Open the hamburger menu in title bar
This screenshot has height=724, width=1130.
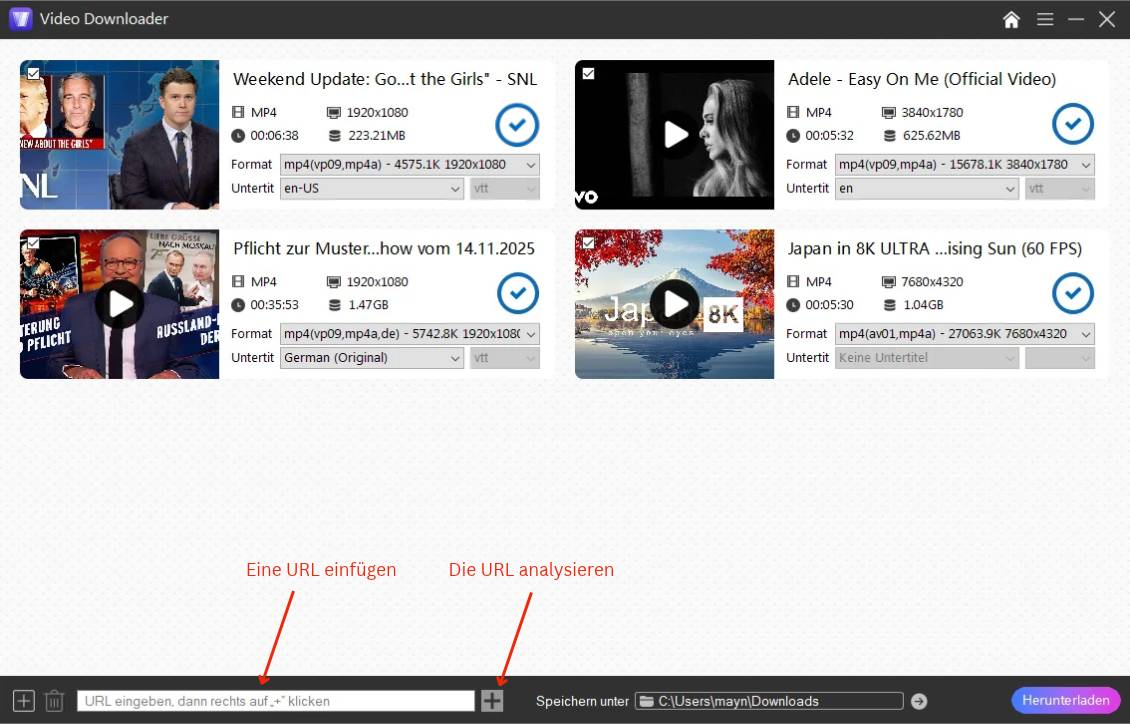(1045, 19)
